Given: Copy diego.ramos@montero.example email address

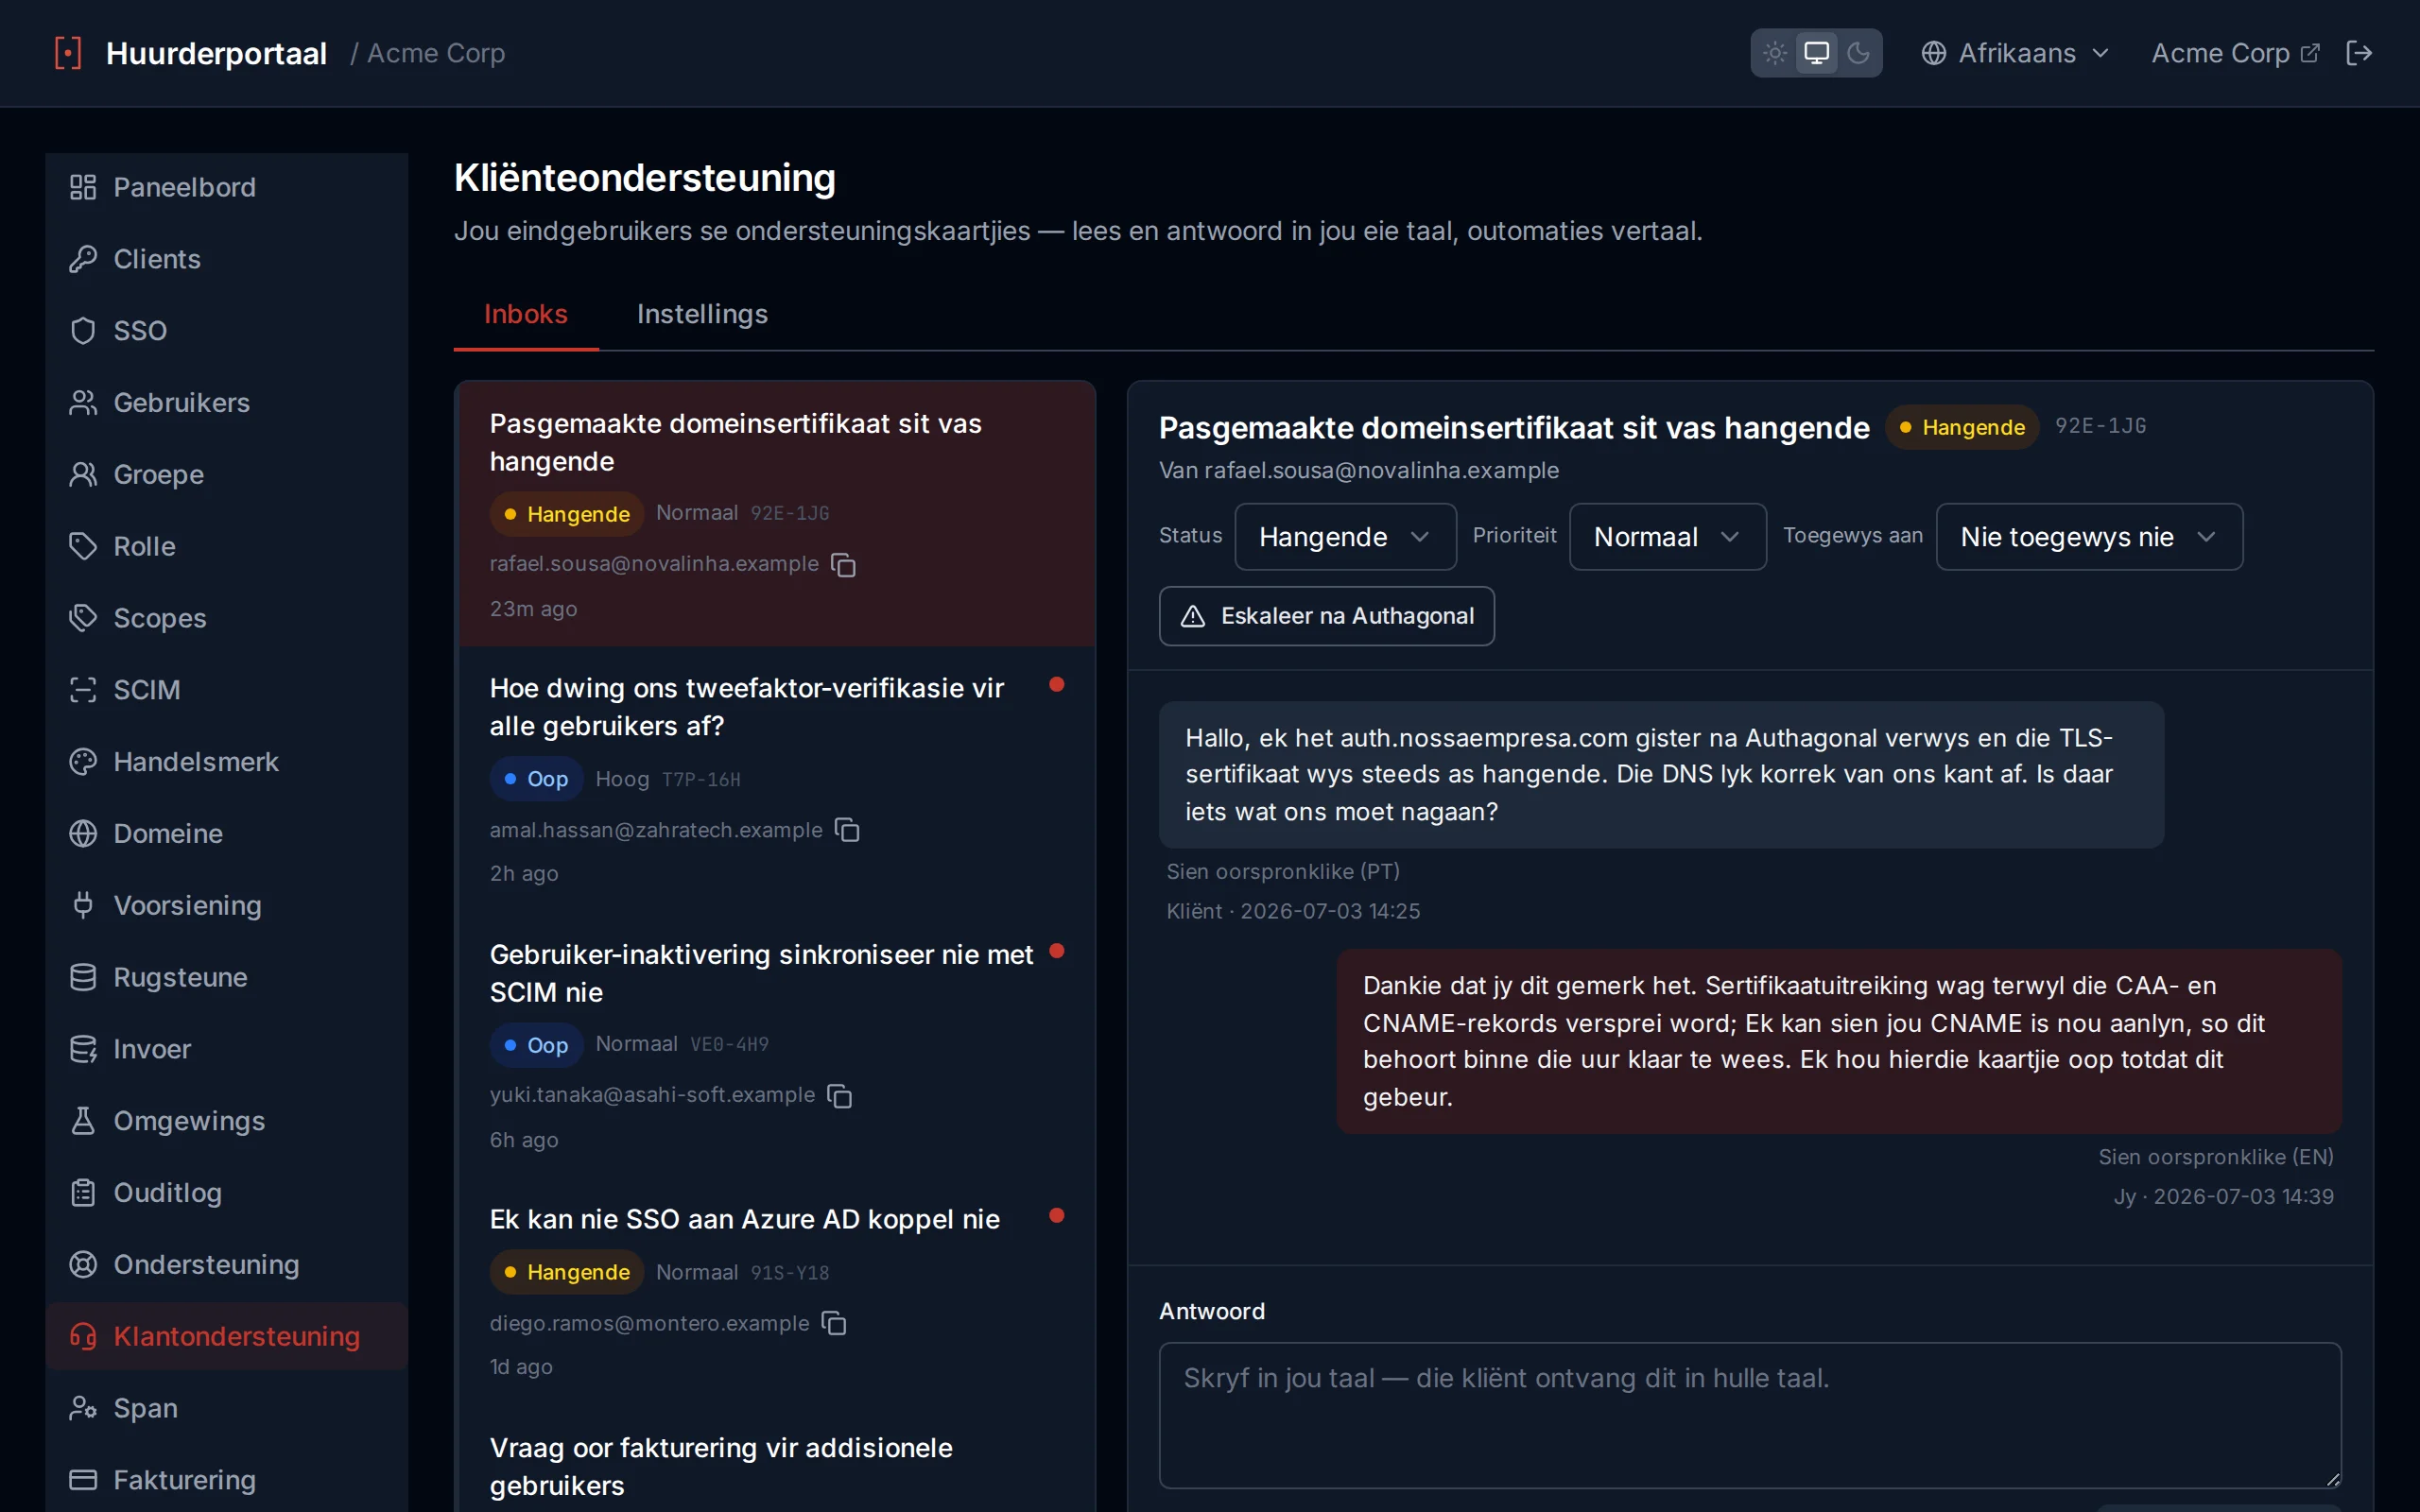Looking at the screenshot, I should click(x=834, y=1324).
